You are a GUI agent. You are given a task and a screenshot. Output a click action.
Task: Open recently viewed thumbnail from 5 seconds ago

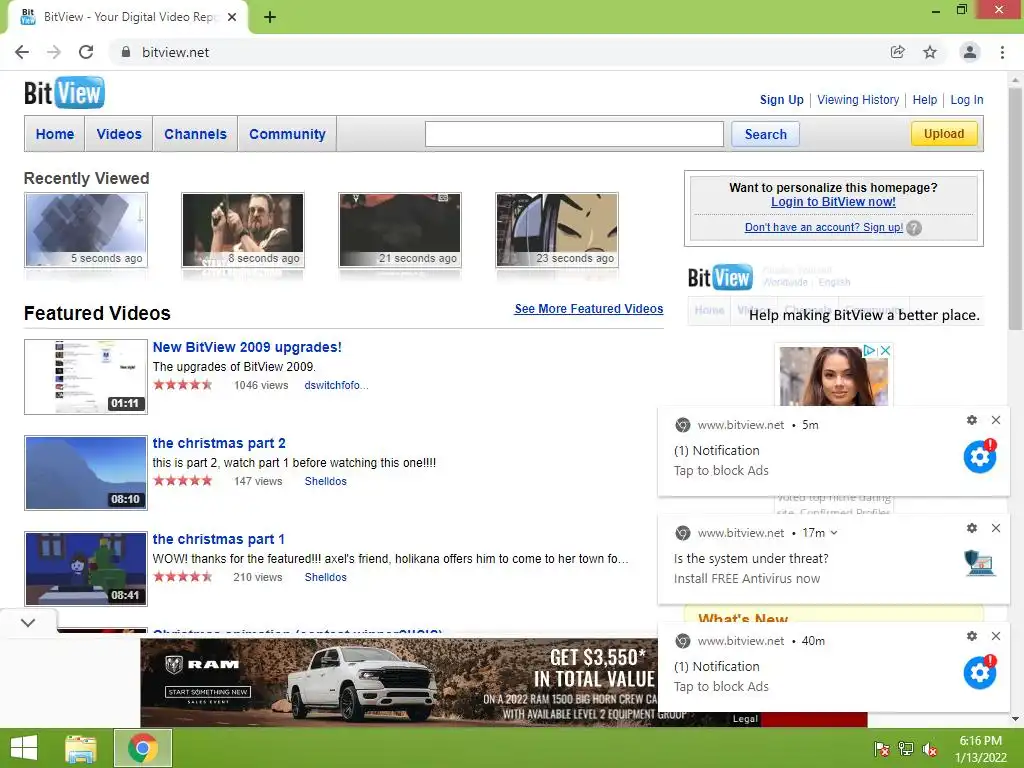[x=86, y=230]
